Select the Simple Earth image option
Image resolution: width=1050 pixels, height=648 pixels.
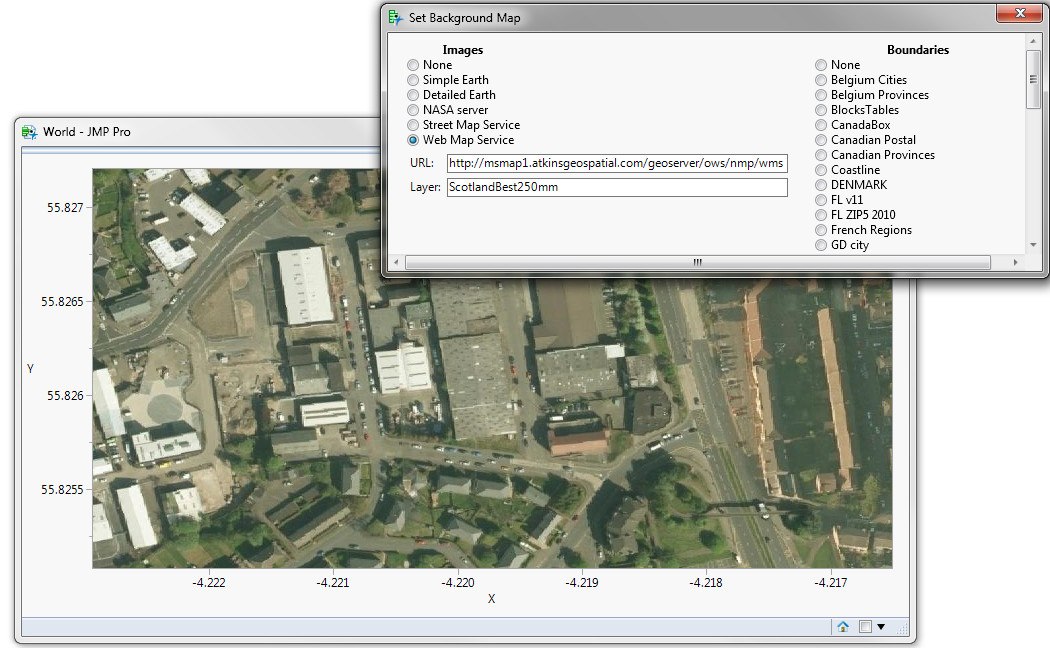click(413, 80)
